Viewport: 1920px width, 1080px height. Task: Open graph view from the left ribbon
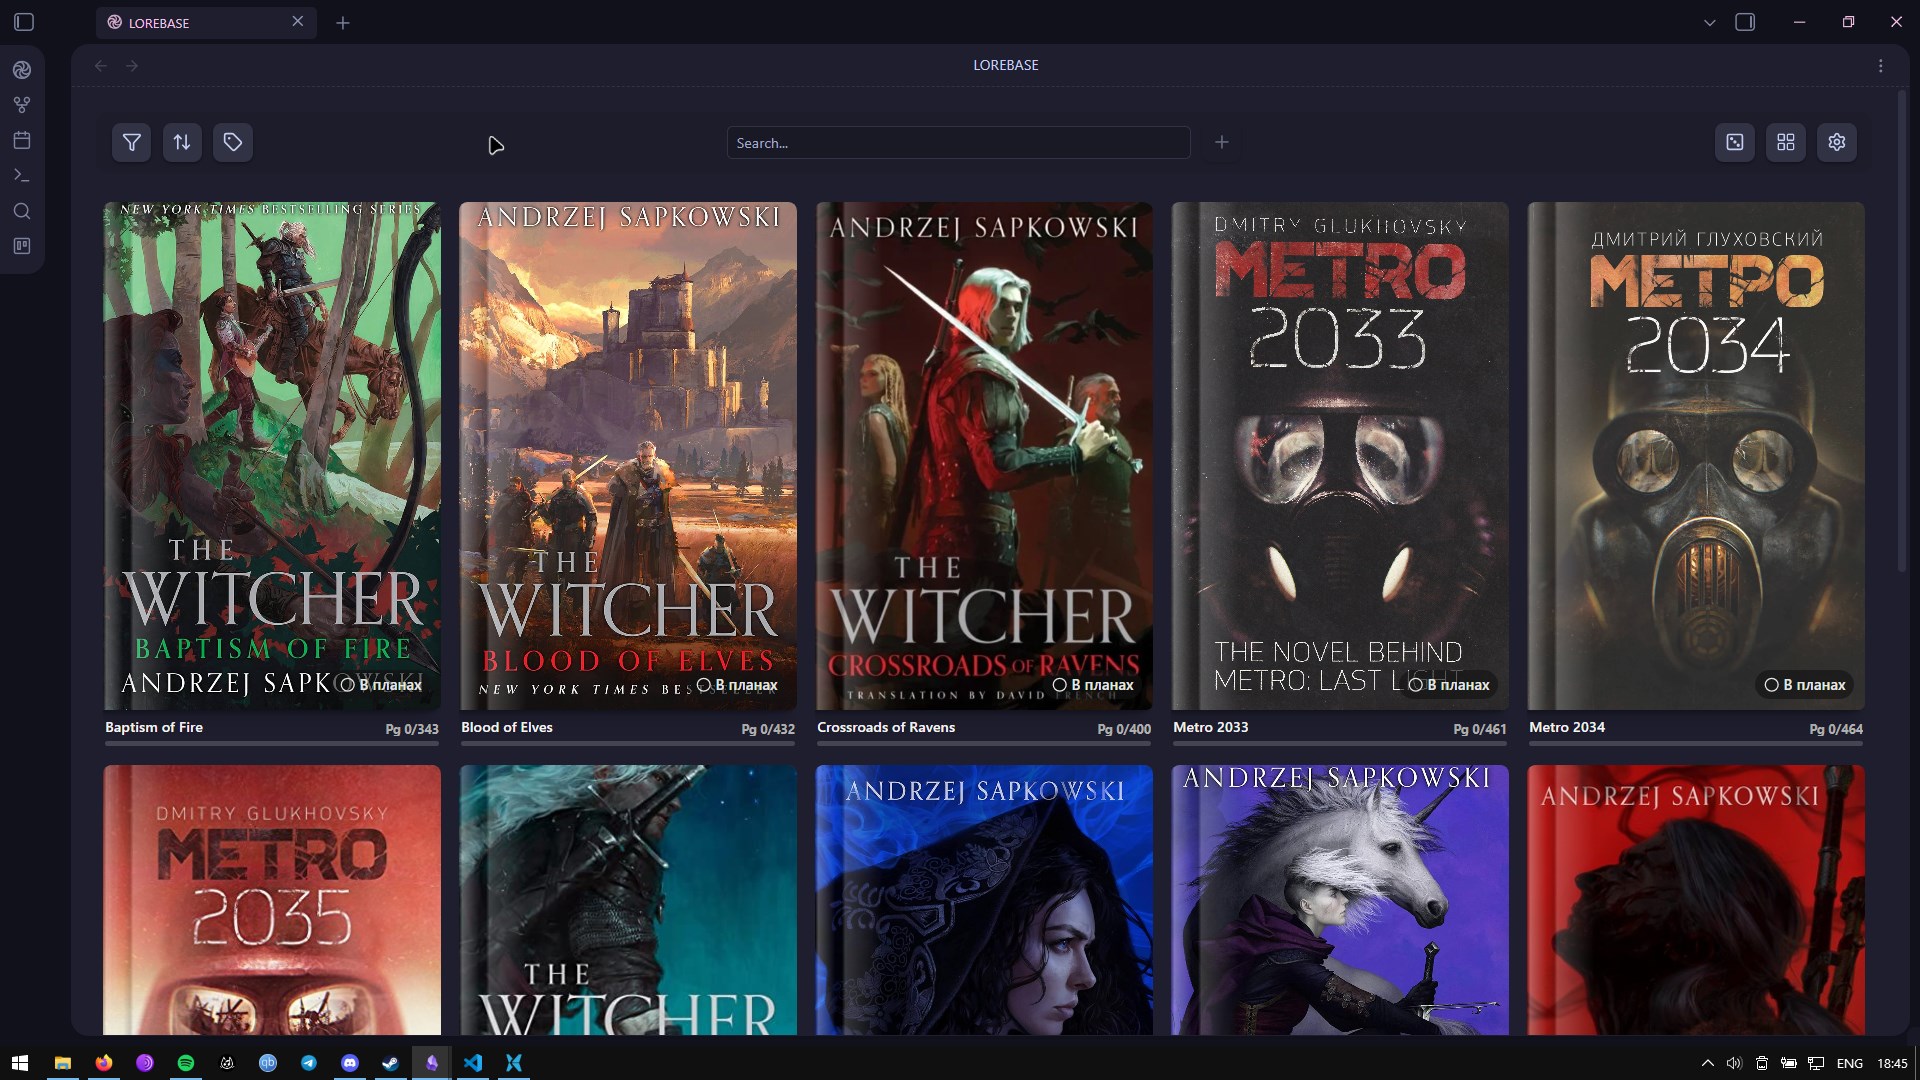tap(22, 105)
